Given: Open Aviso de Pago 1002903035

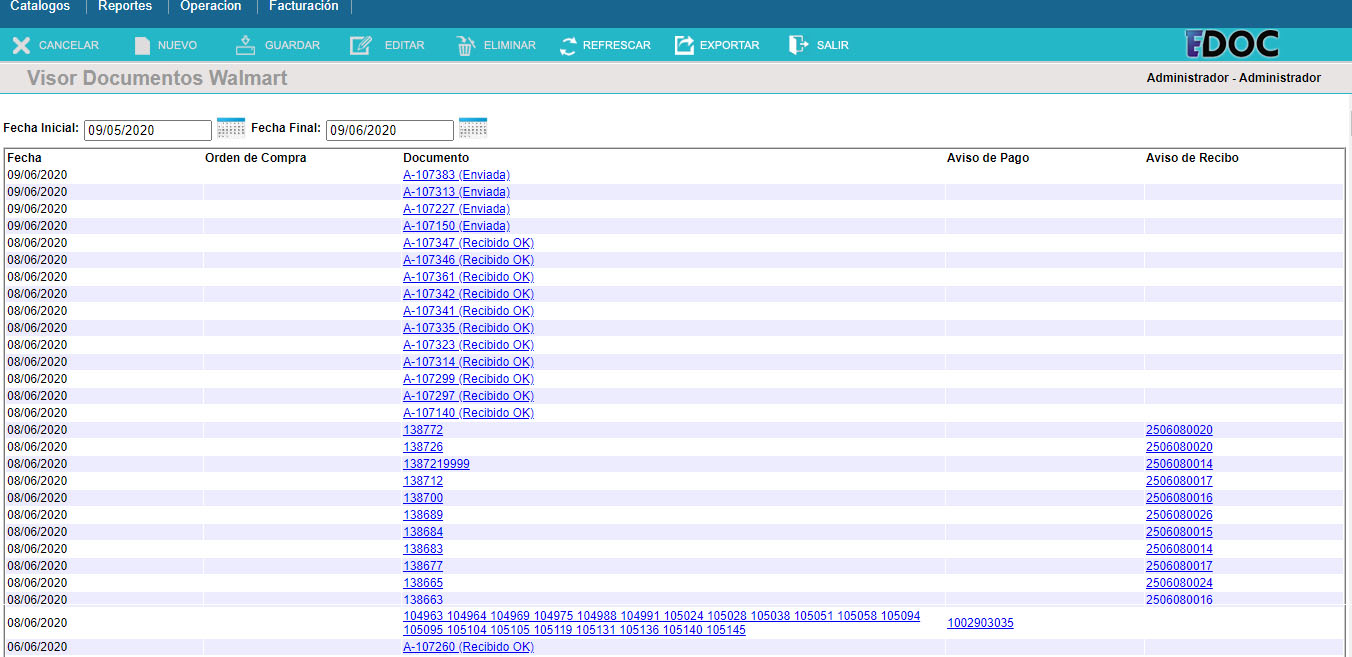Looking at the screenshot, I should 980,623.
